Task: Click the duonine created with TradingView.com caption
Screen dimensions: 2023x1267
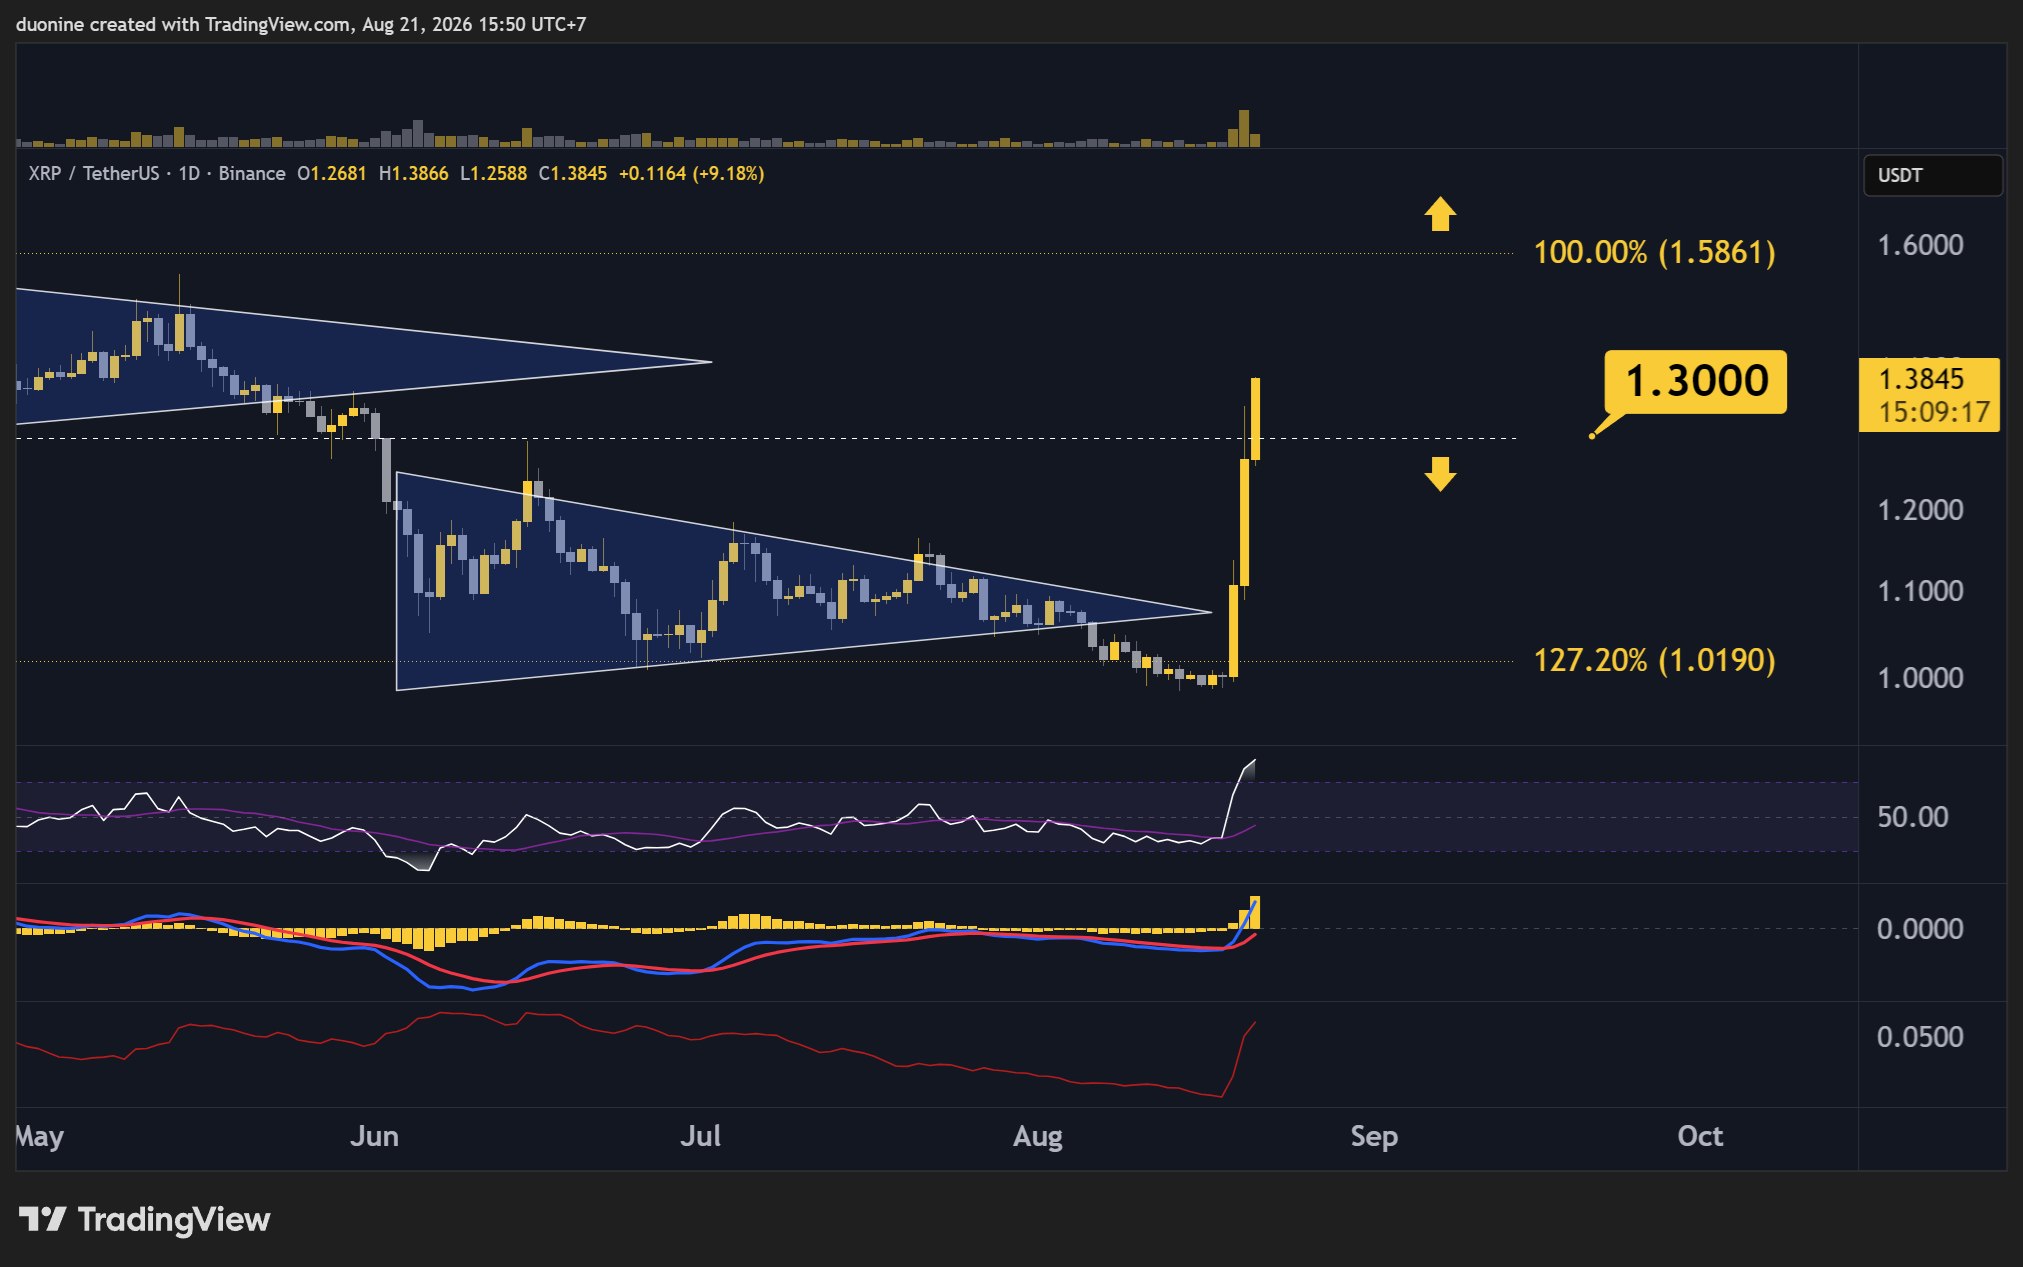Action: (x=301, y=24)
